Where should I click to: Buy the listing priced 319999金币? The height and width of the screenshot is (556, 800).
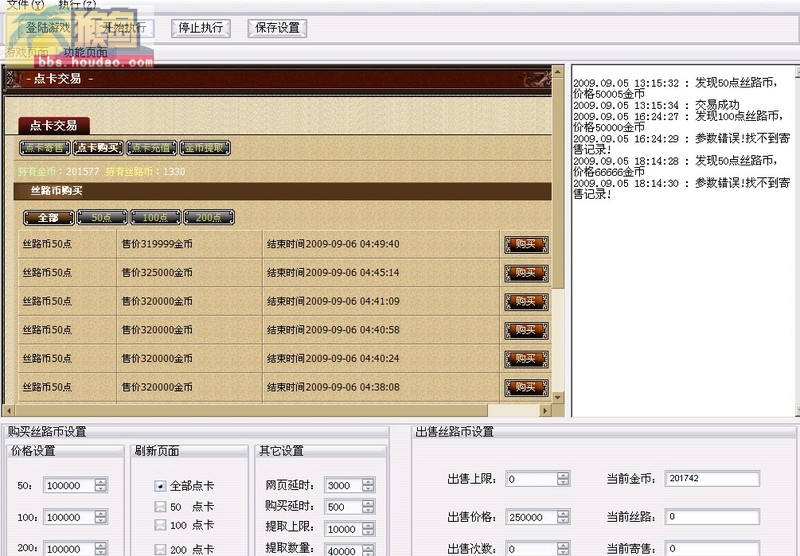pos(526,244)
